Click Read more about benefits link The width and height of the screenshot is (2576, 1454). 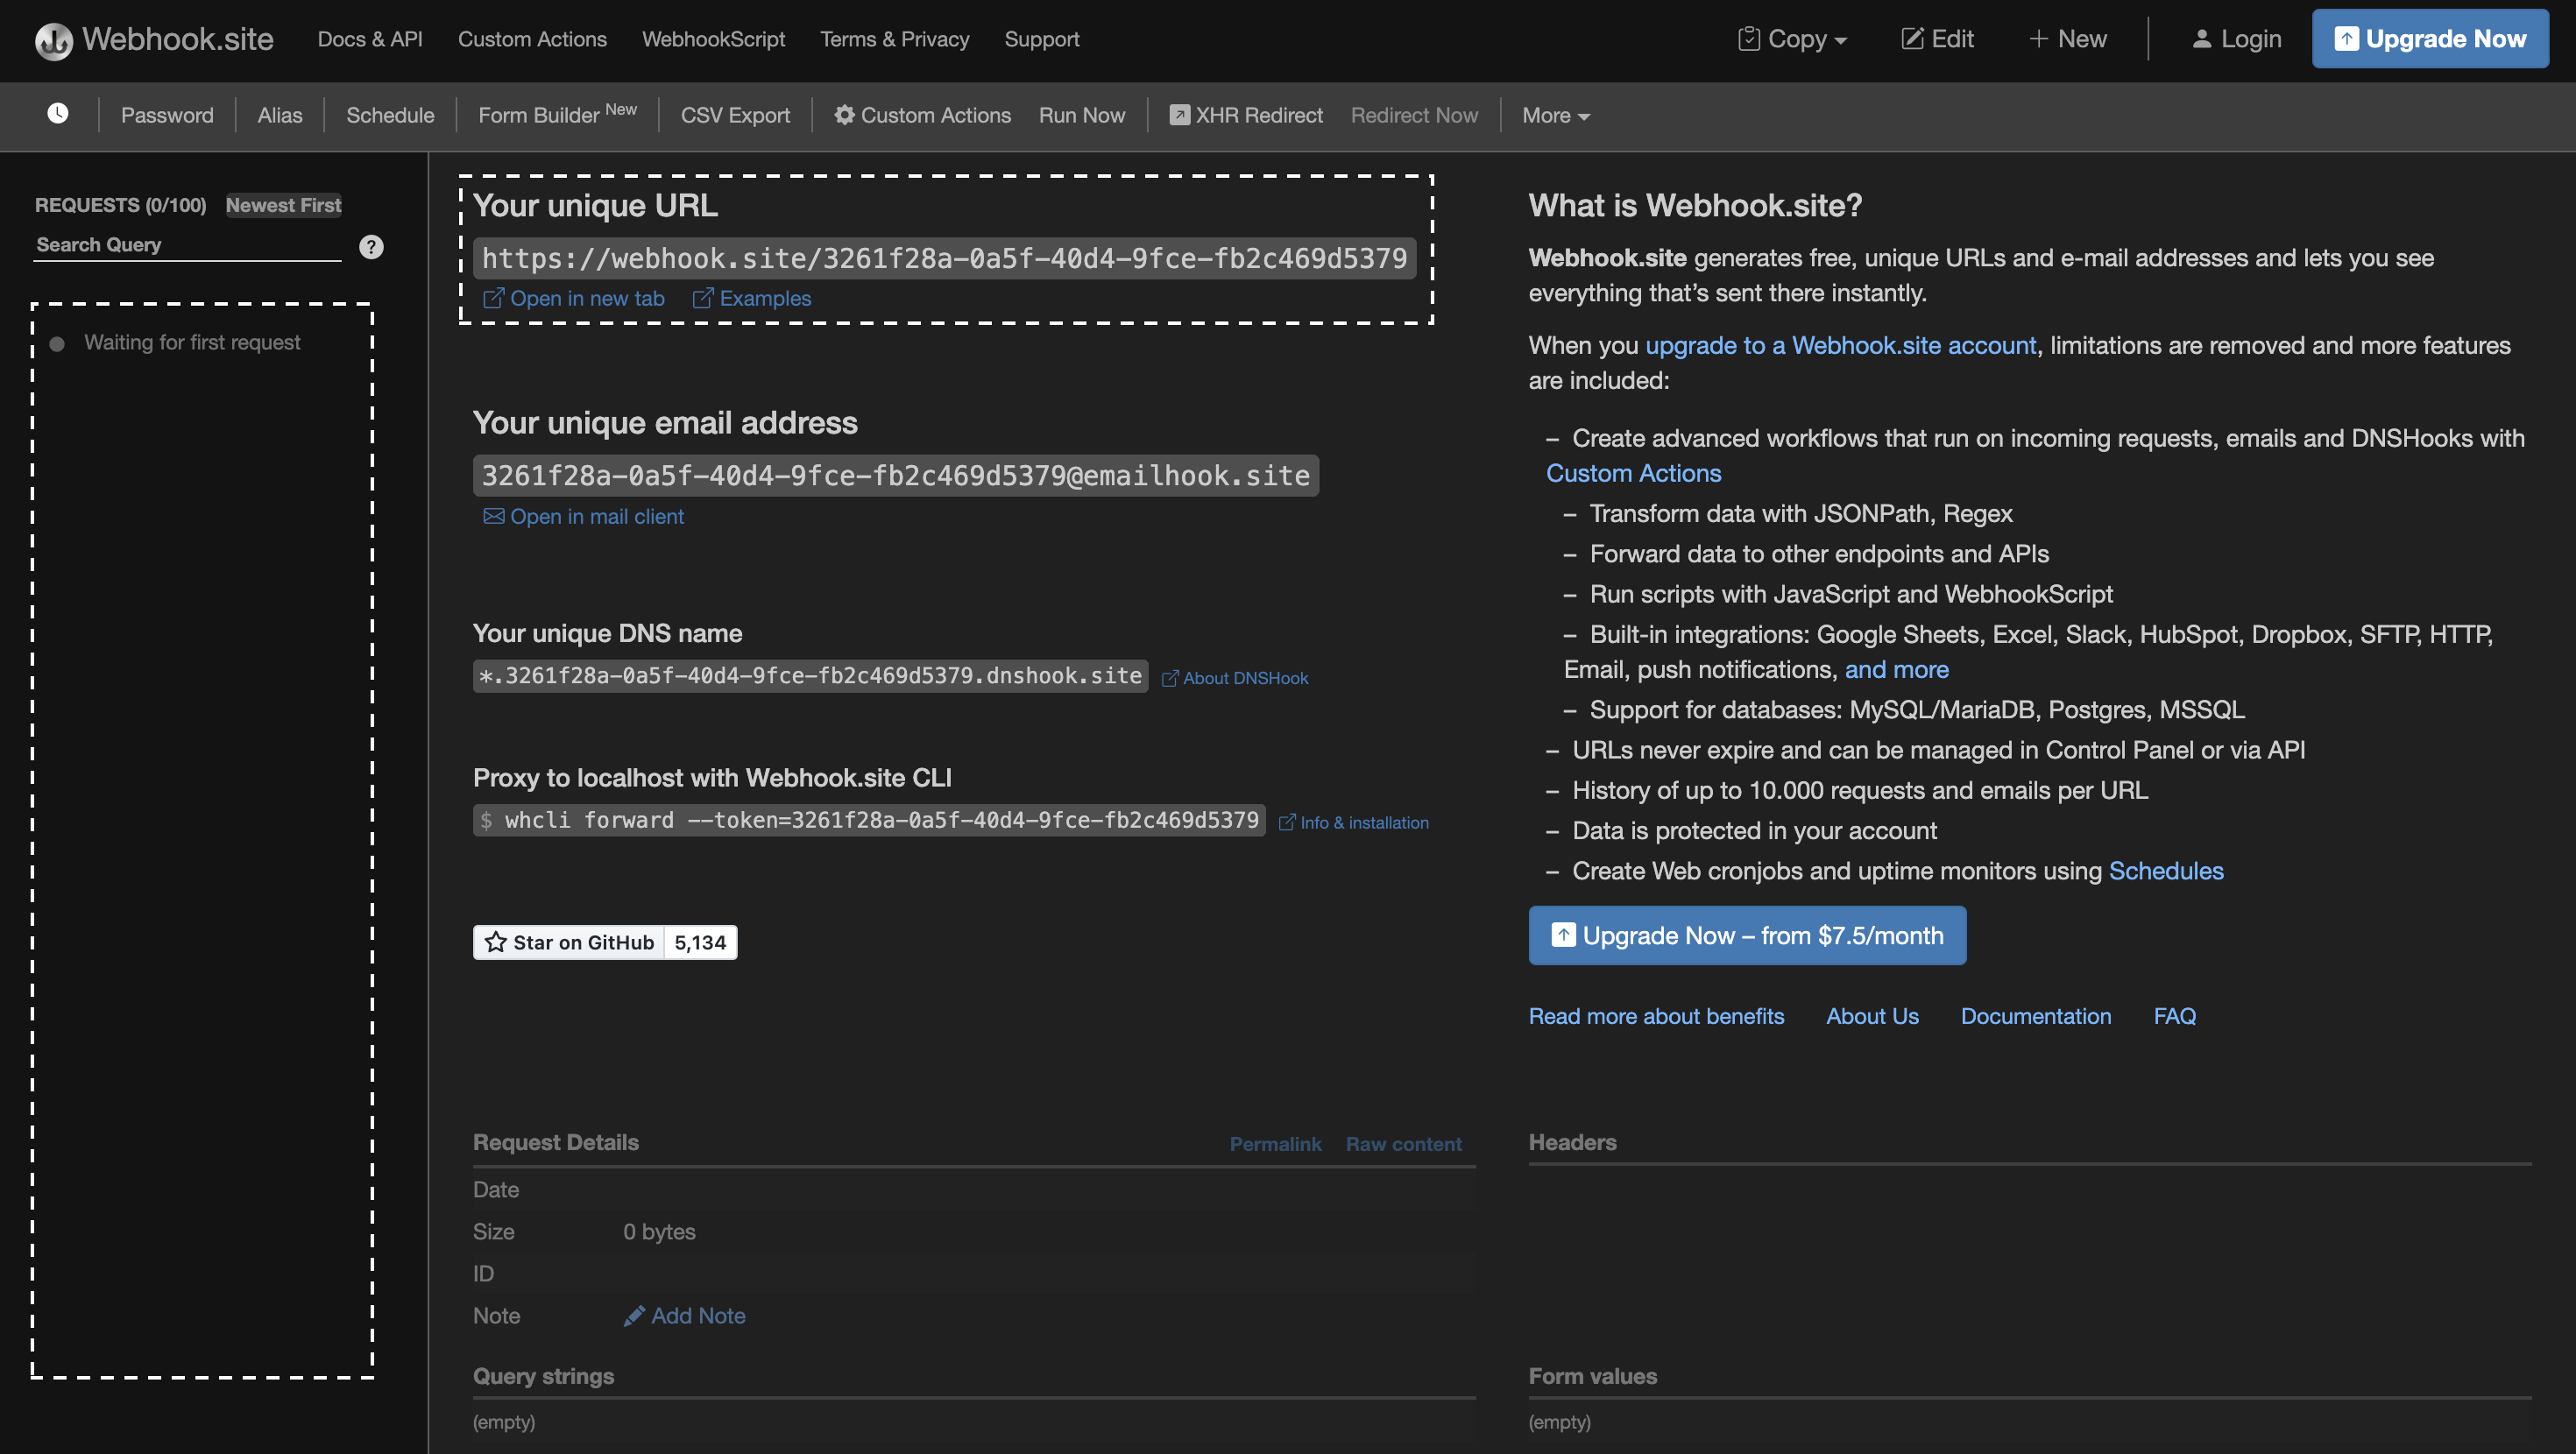coord(1656,1016)
